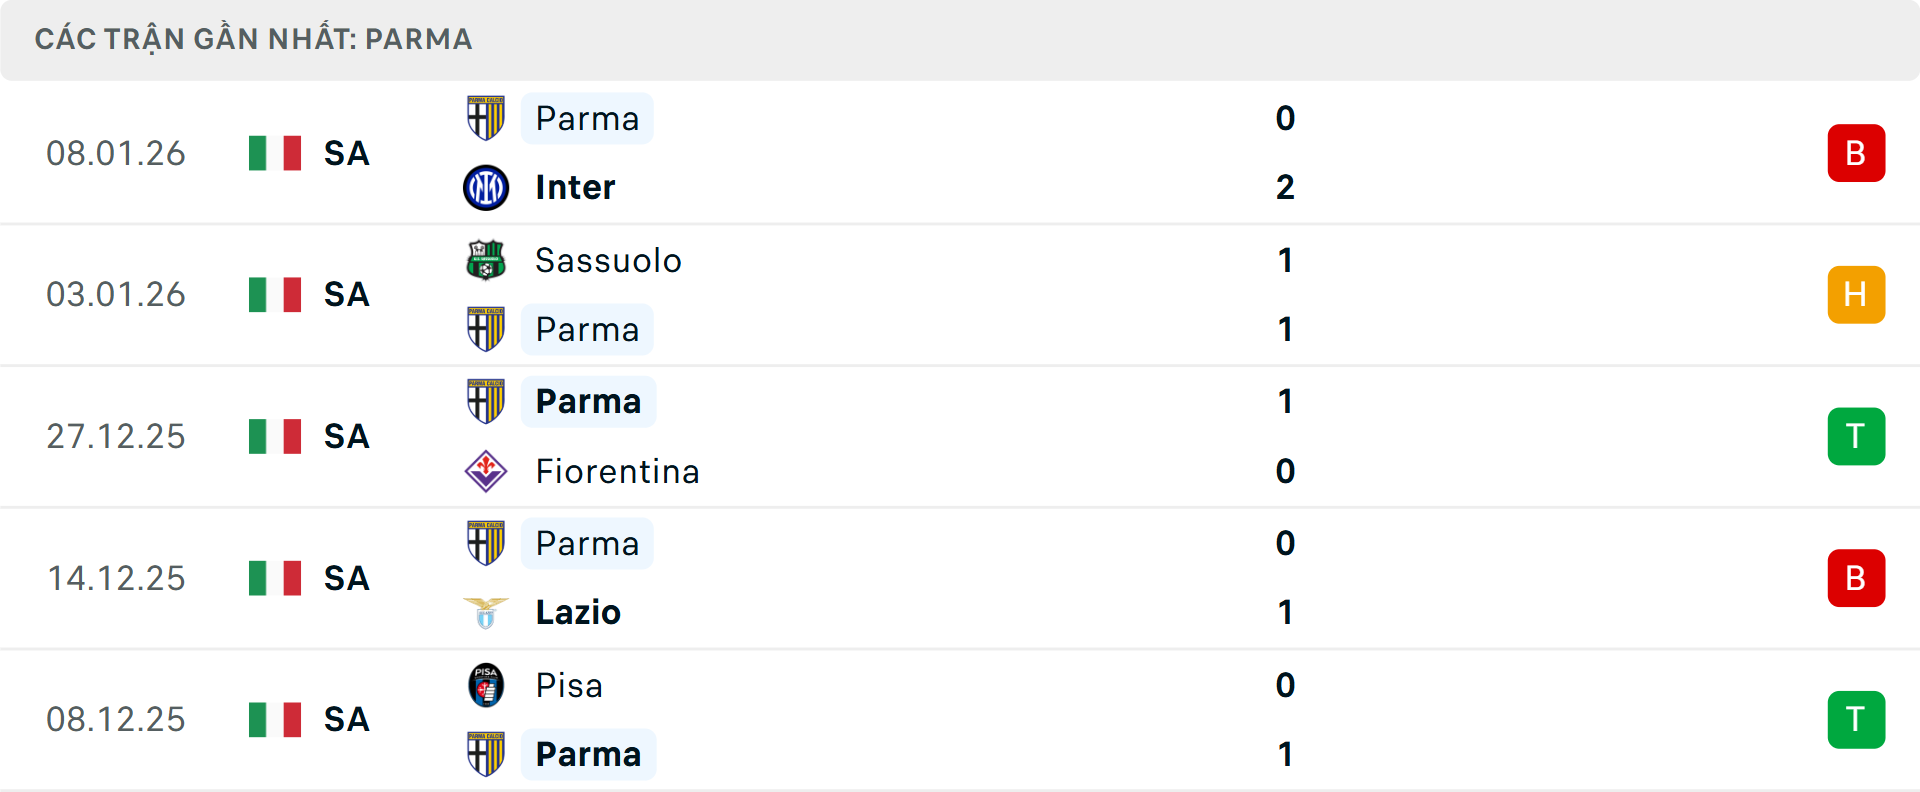The image size is (1920, 792).
Task: Toggle the yellow H badge on the Sassuolo match
Action: point(1856,294)
